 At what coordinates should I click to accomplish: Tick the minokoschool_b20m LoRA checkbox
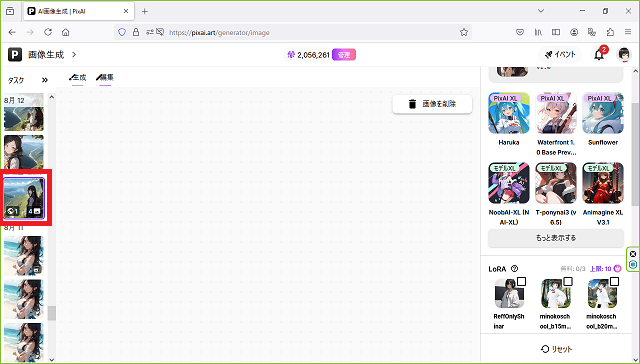pyautogui.click(x=614, y=282)
